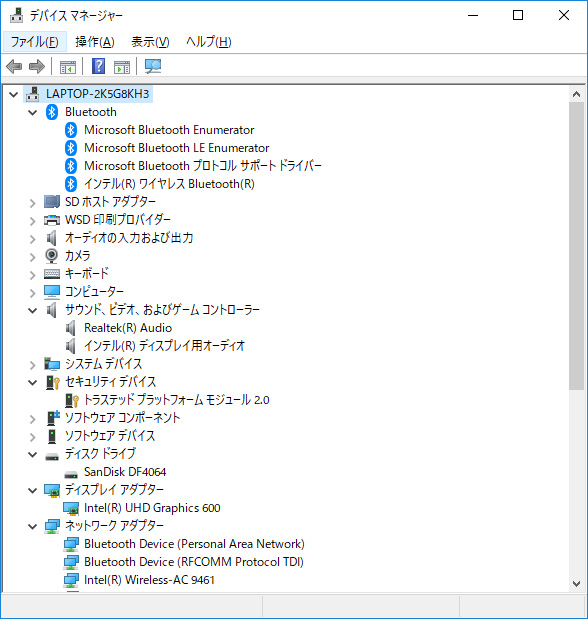Click the Realtek(R) Audio speaker icon
Viewport: 588px width, 619px height.
[71, 328]
